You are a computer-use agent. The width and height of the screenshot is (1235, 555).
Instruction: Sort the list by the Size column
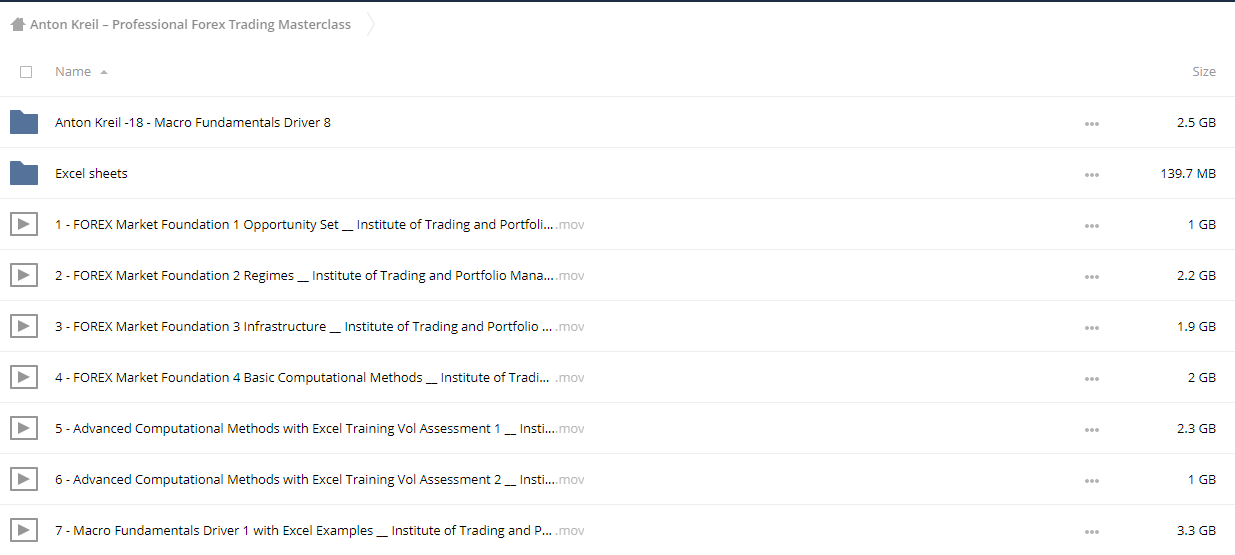pos(1204,72)
